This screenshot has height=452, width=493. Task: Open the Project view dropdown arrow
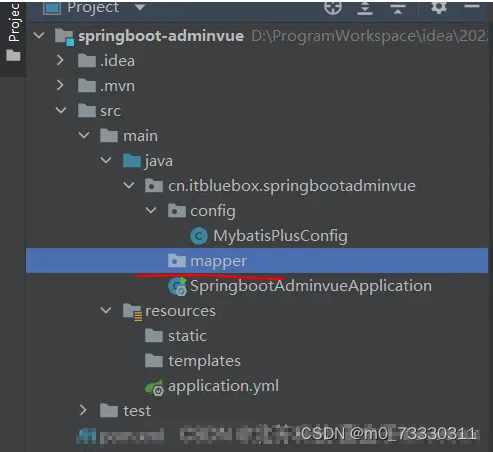click(140, 7)
